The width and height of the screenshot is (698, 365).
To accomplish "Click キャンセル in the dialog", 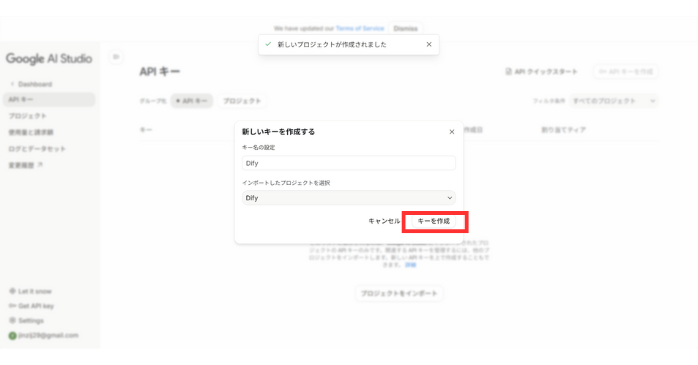I will (x=384, y=221).
